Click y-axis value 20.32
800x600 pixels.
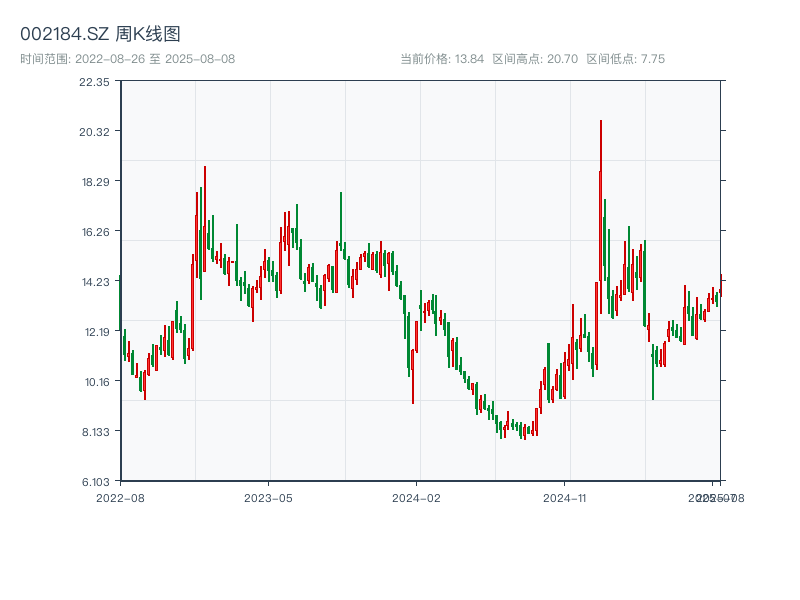click(94, 132)
